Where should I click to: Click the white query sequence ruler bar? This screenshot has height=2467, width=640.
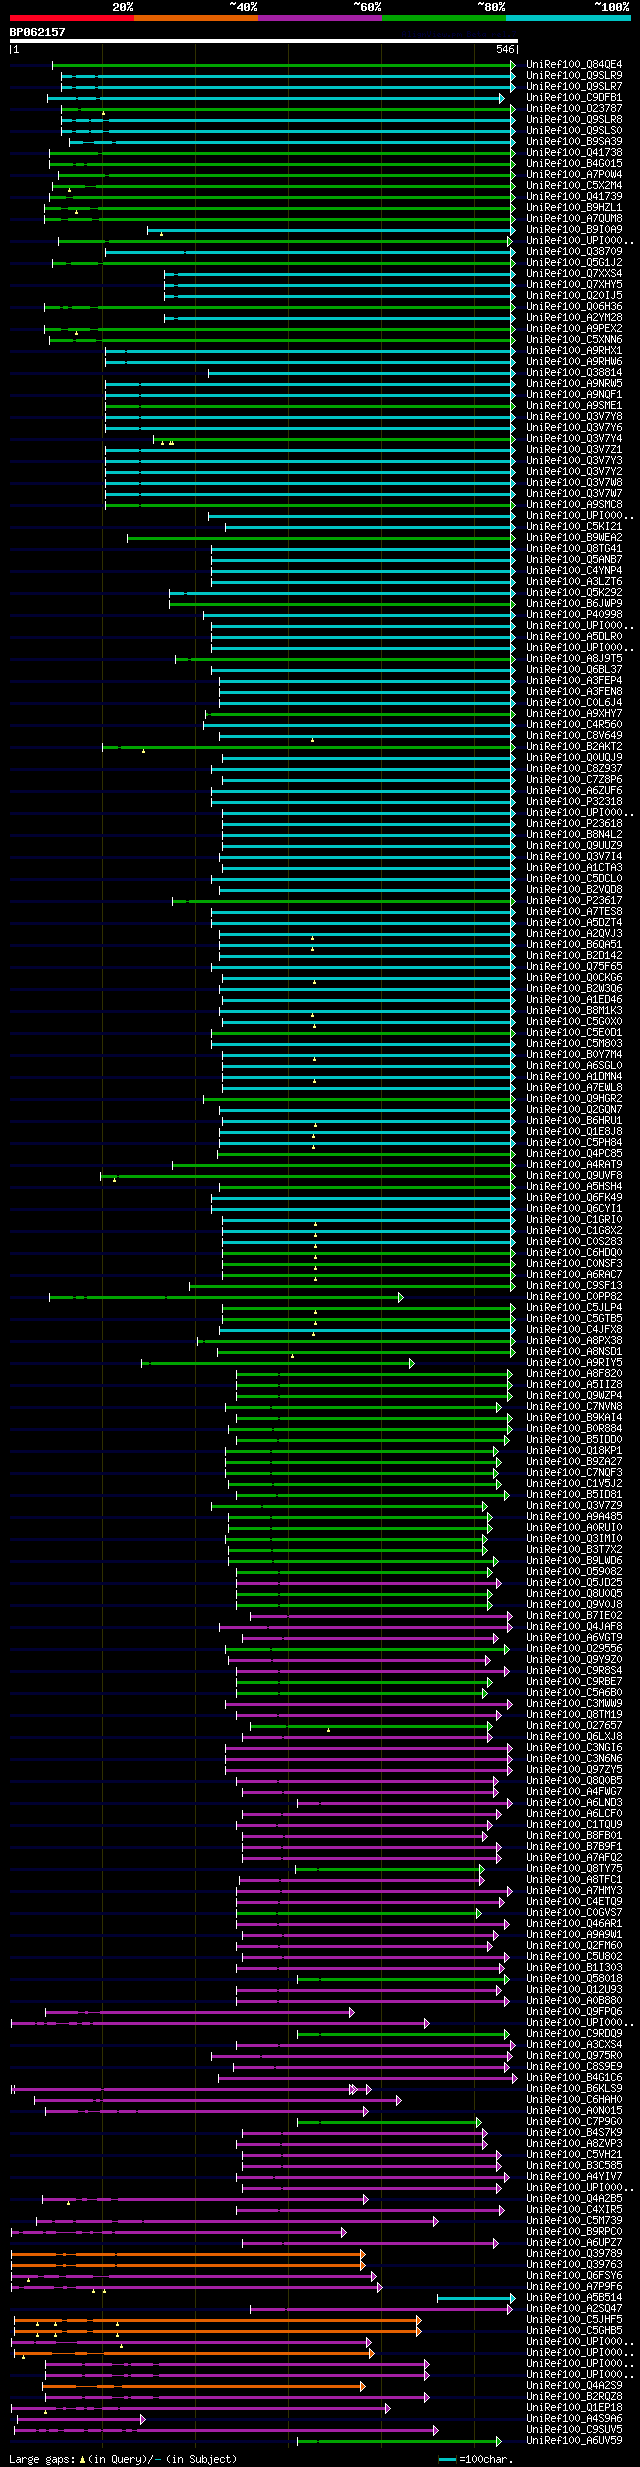pos(263,41)
